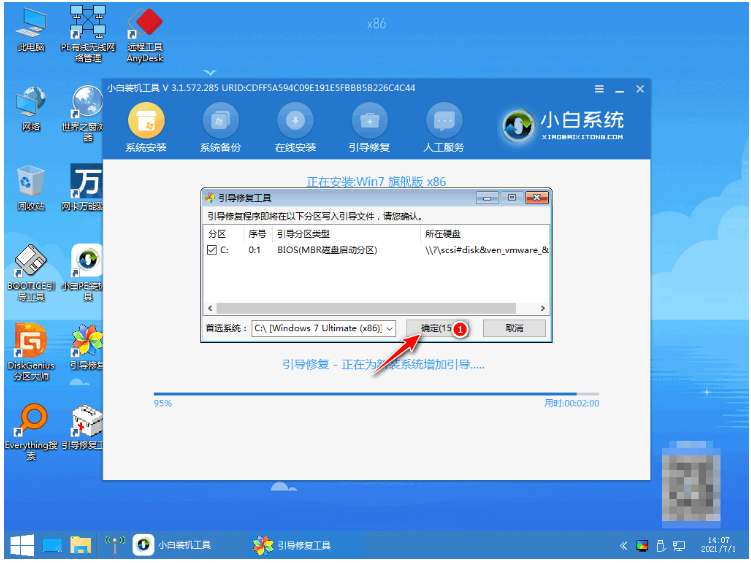The width and height of the screenshot is (751, 563).
Task: Expand the 首选系统 Windows 7 dropdown
Action: point(389,328)
